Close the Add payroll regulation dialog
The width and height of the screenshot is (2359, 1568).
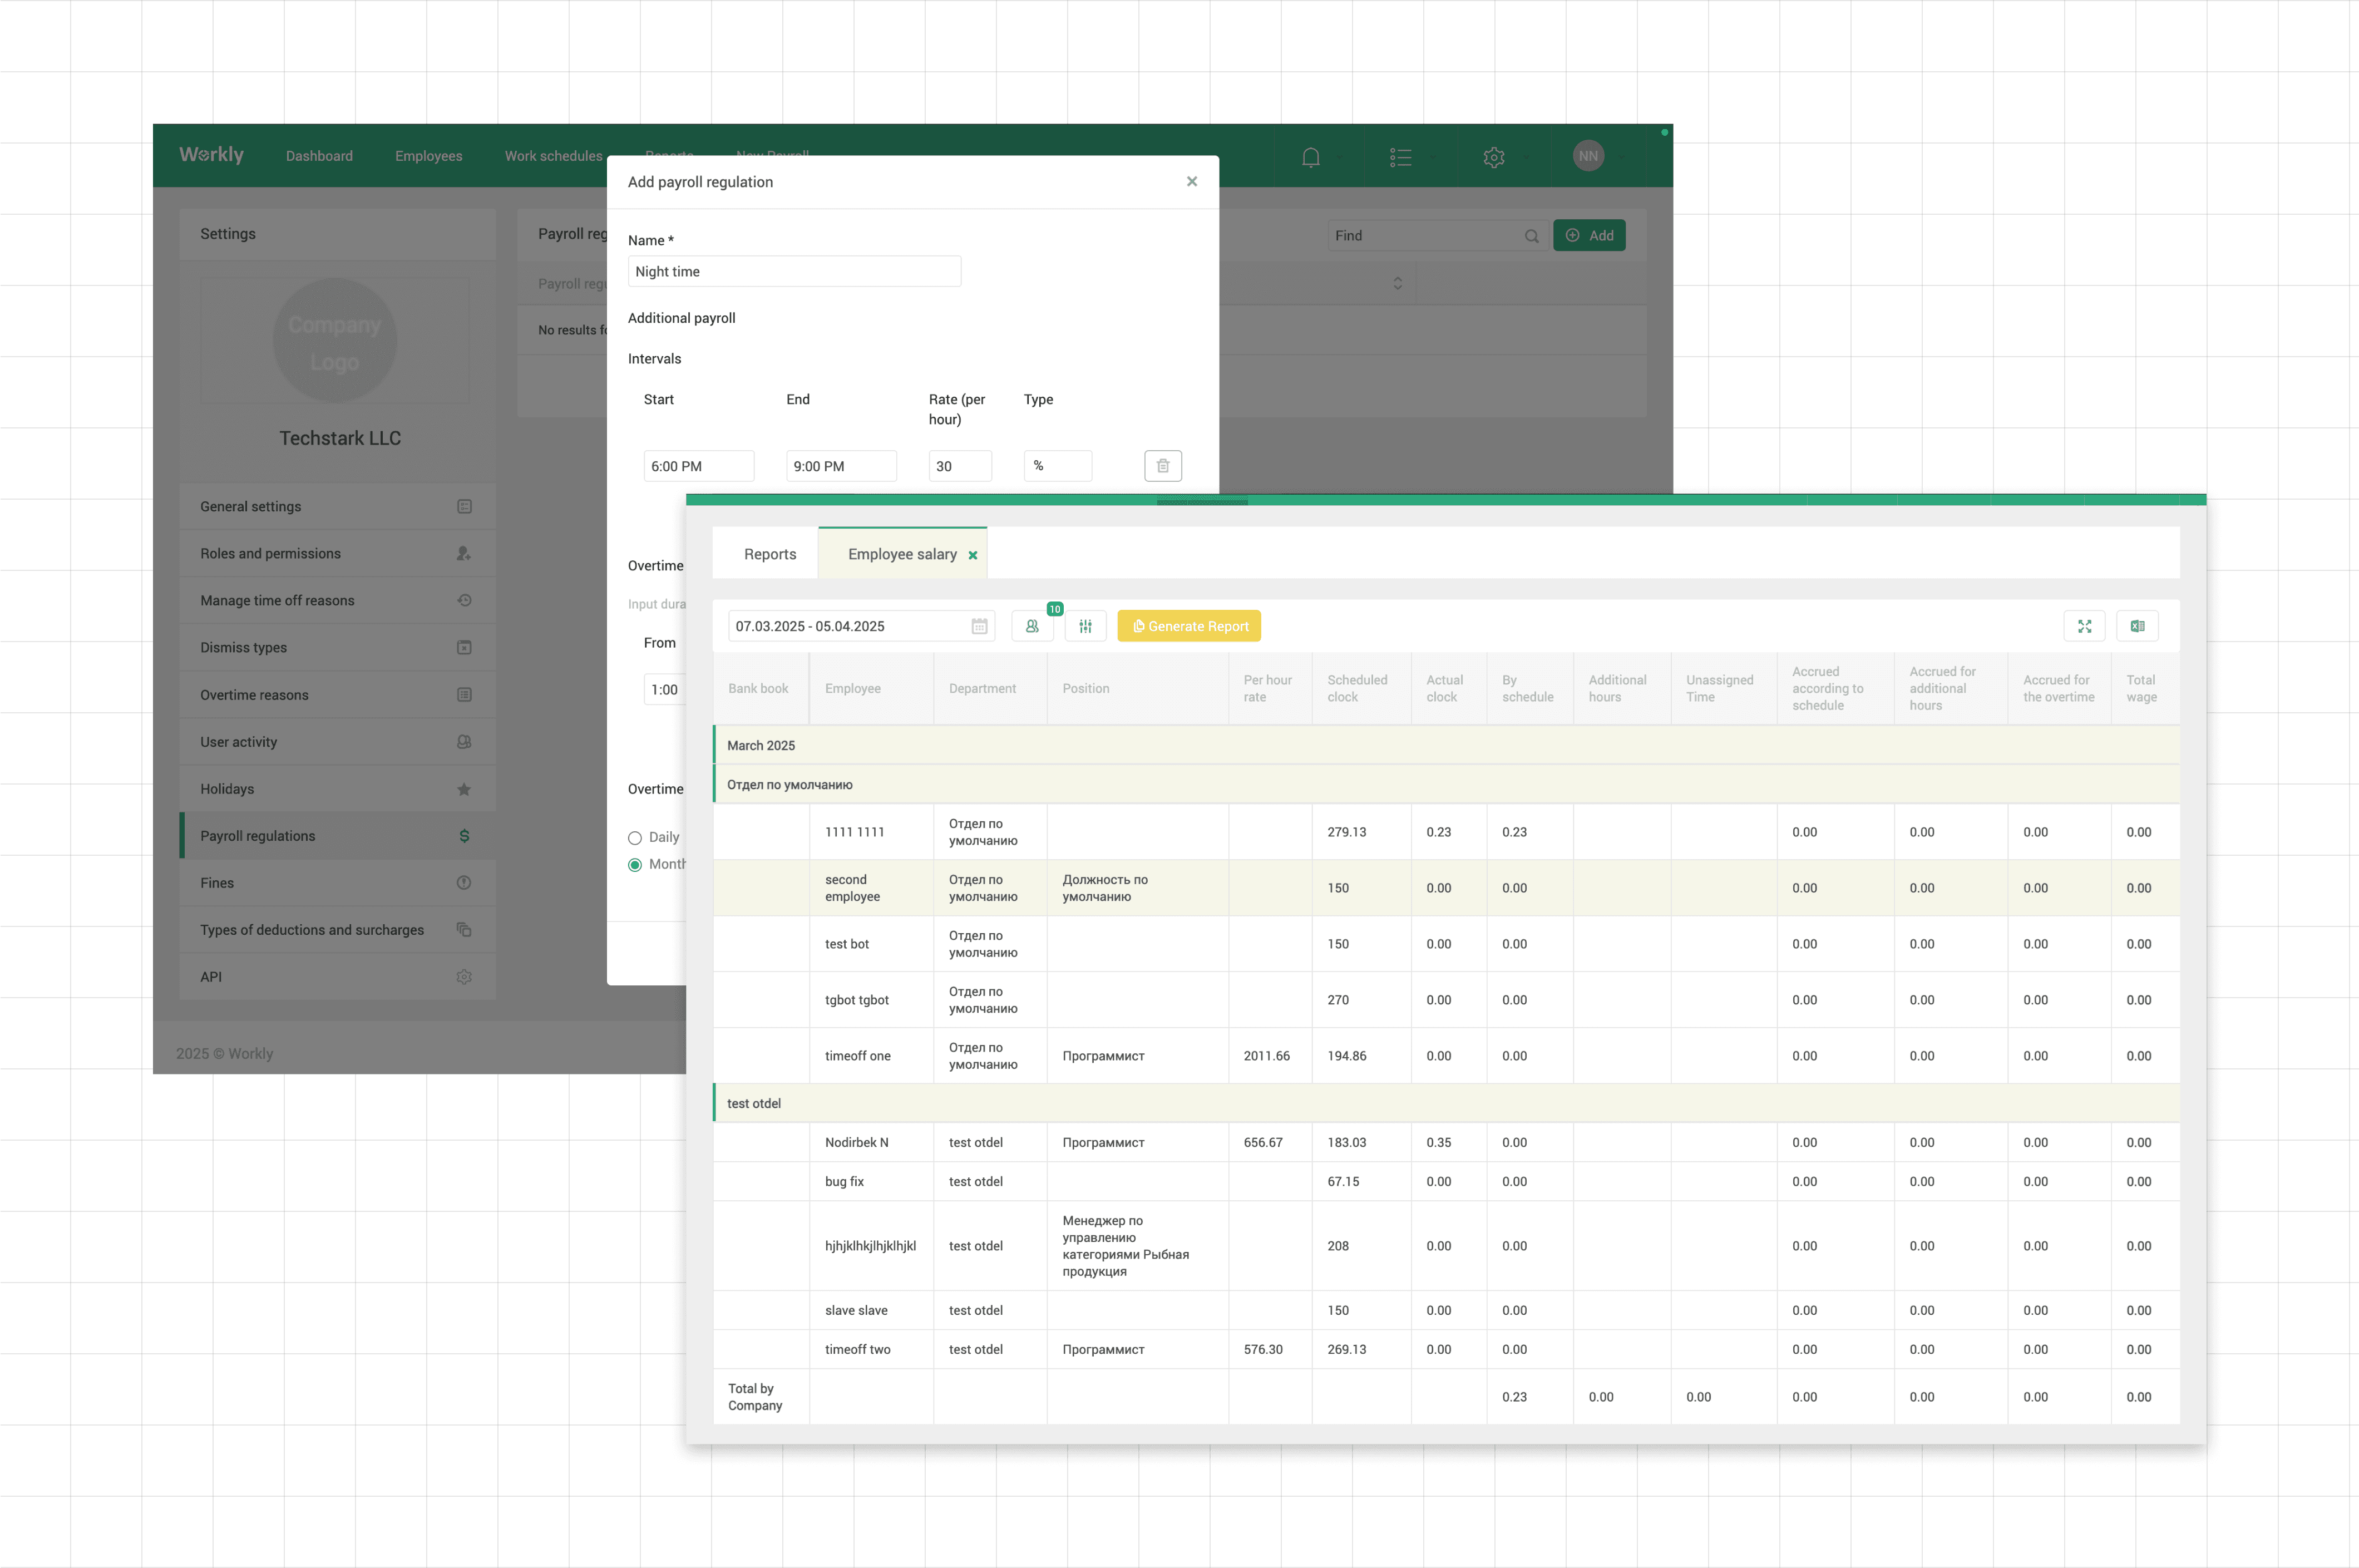pos(1191,182)
